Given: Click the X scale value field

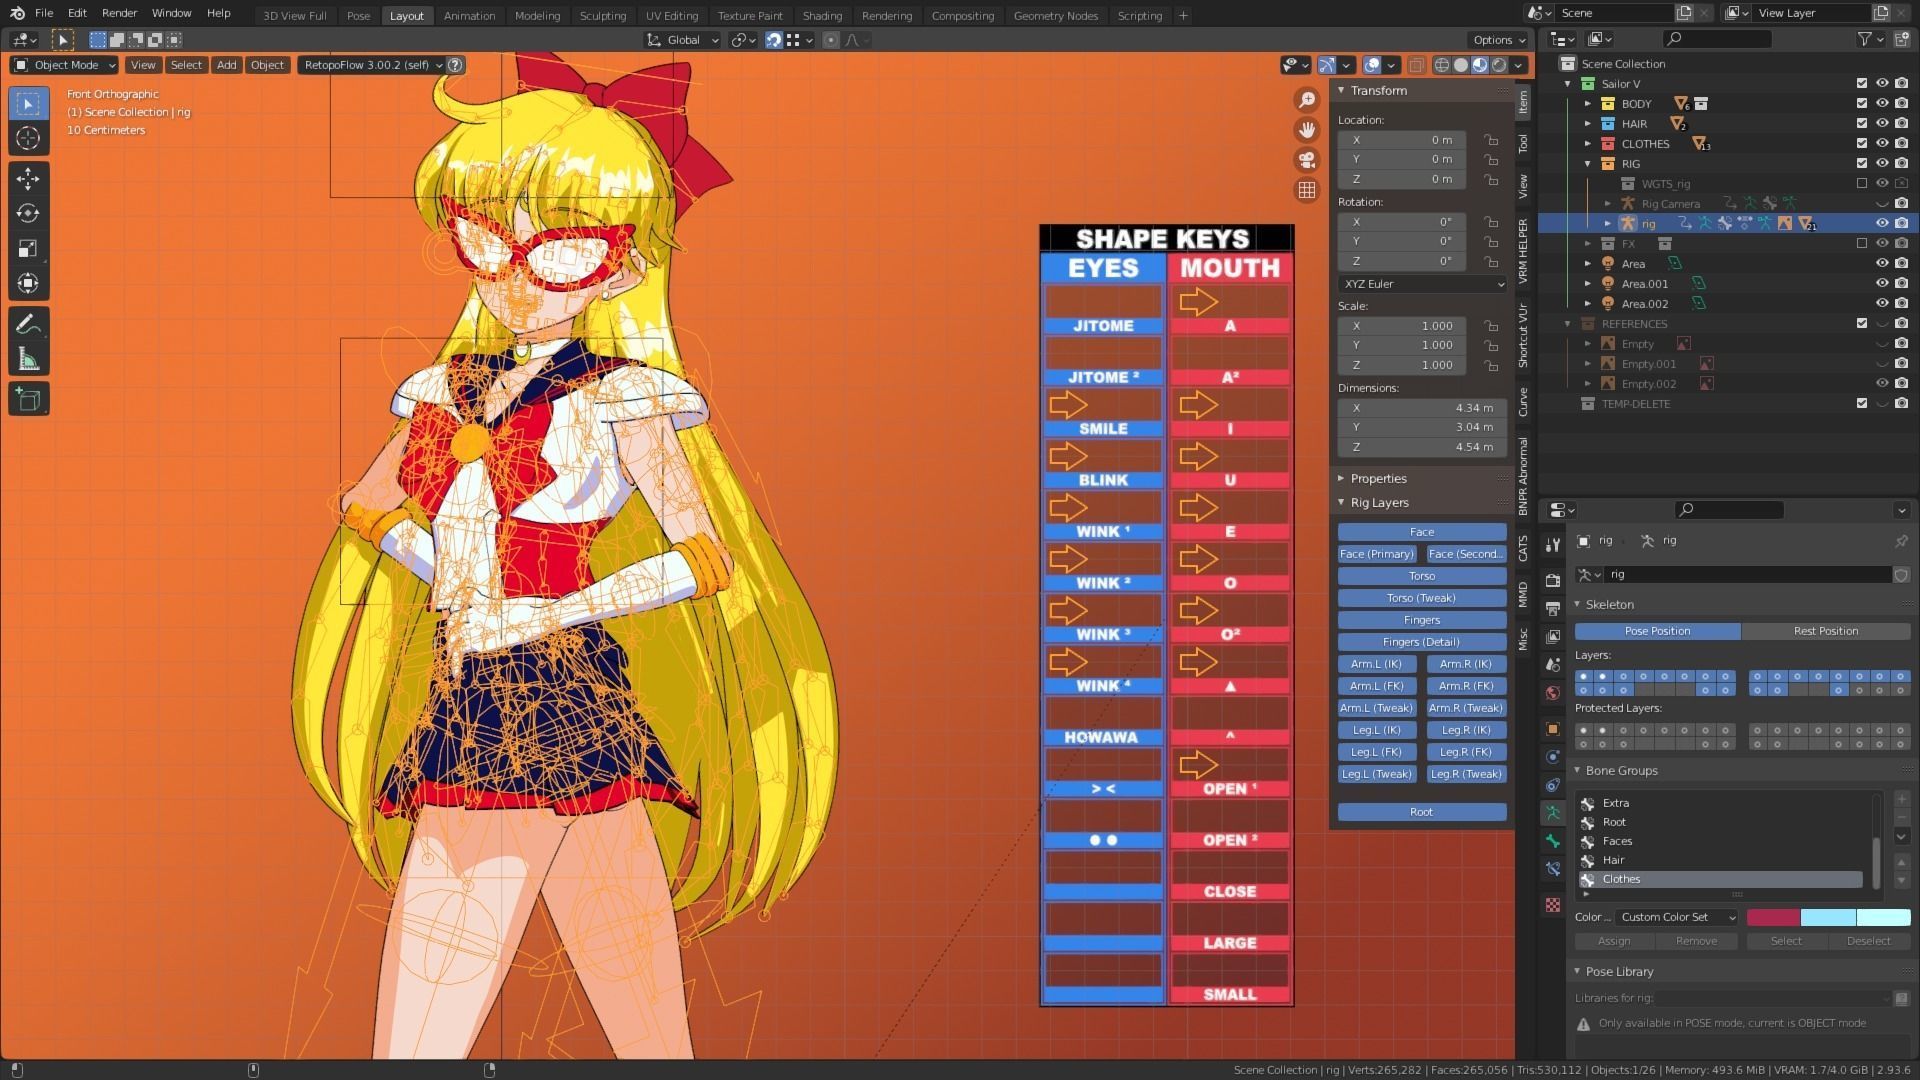Looking at the screenshot, I should pos(1402,326).
